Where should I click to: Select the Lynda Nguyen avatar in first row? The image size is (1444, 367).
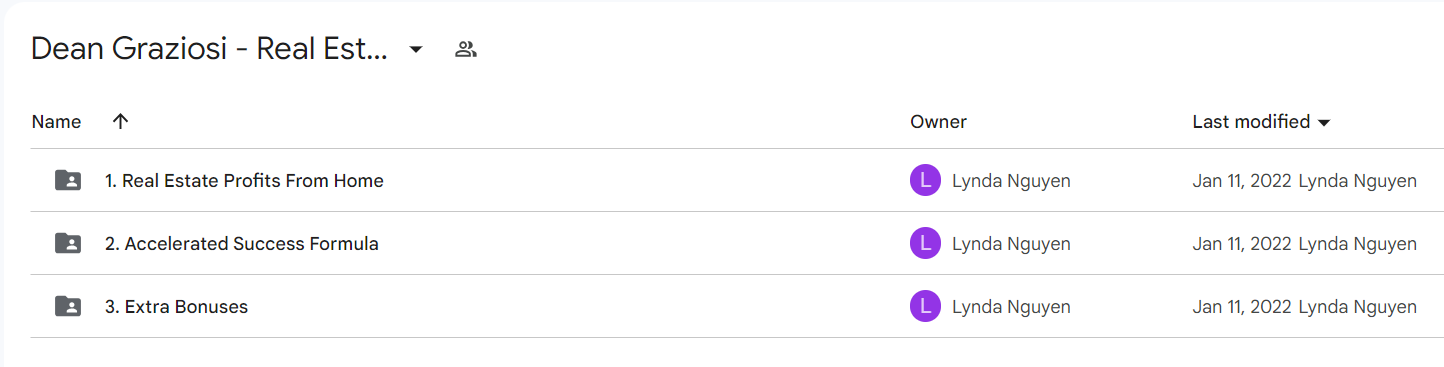[x=925, y=181]
